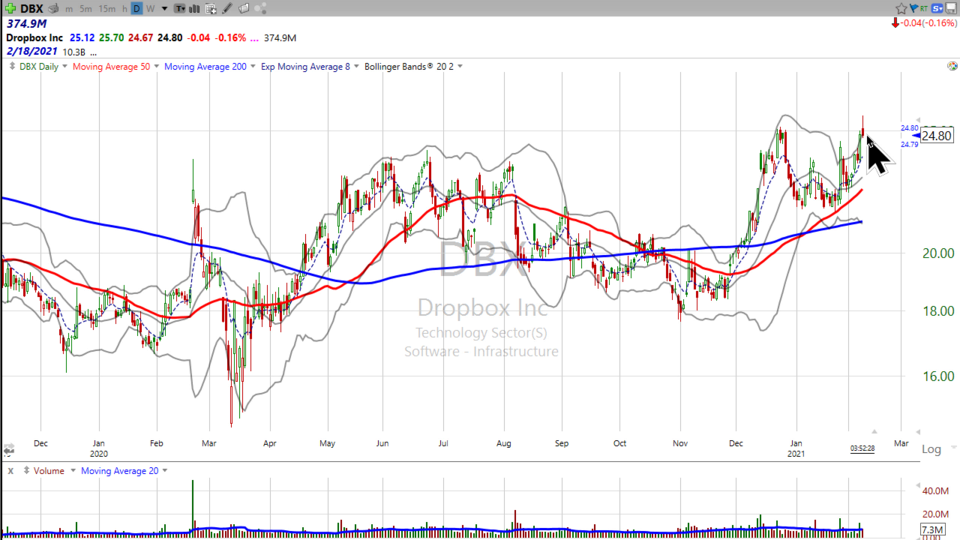Click the Jan 2020 date axis label
The height and width of the screenshot is (540, 960).
99,448
